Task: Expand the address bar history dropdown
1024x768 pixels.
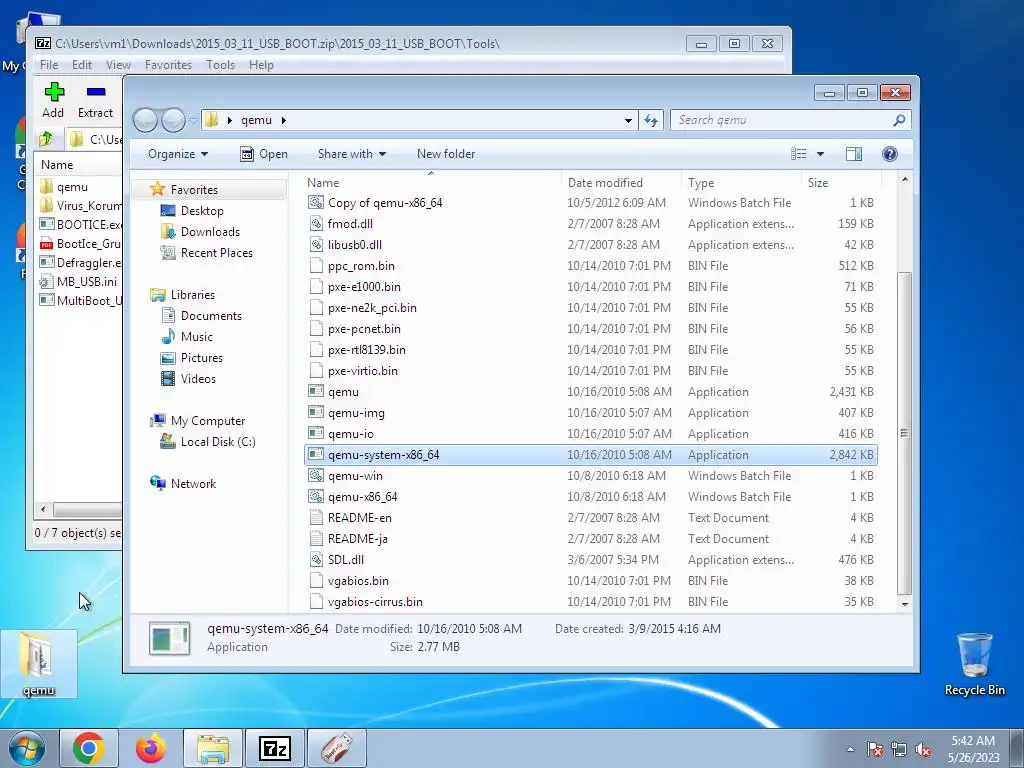Action: tap(628, 121)
